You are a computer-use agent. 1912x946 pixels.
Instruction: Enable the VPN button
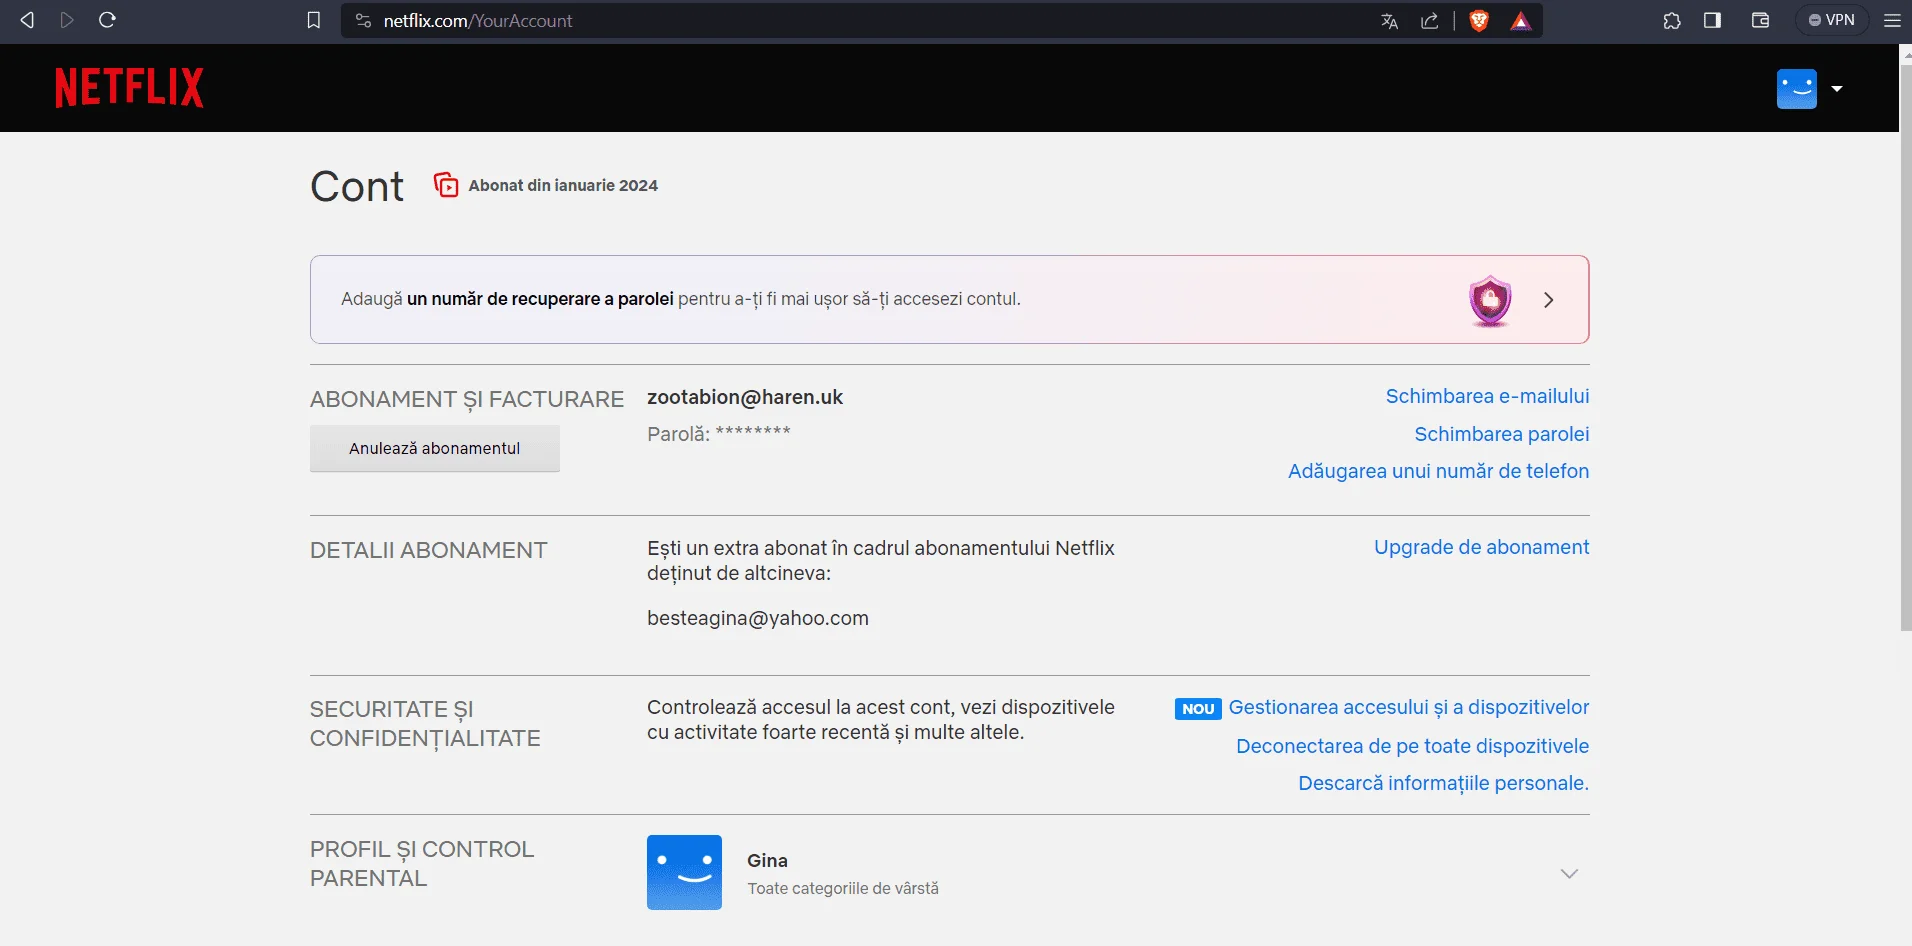point(1832,20)
